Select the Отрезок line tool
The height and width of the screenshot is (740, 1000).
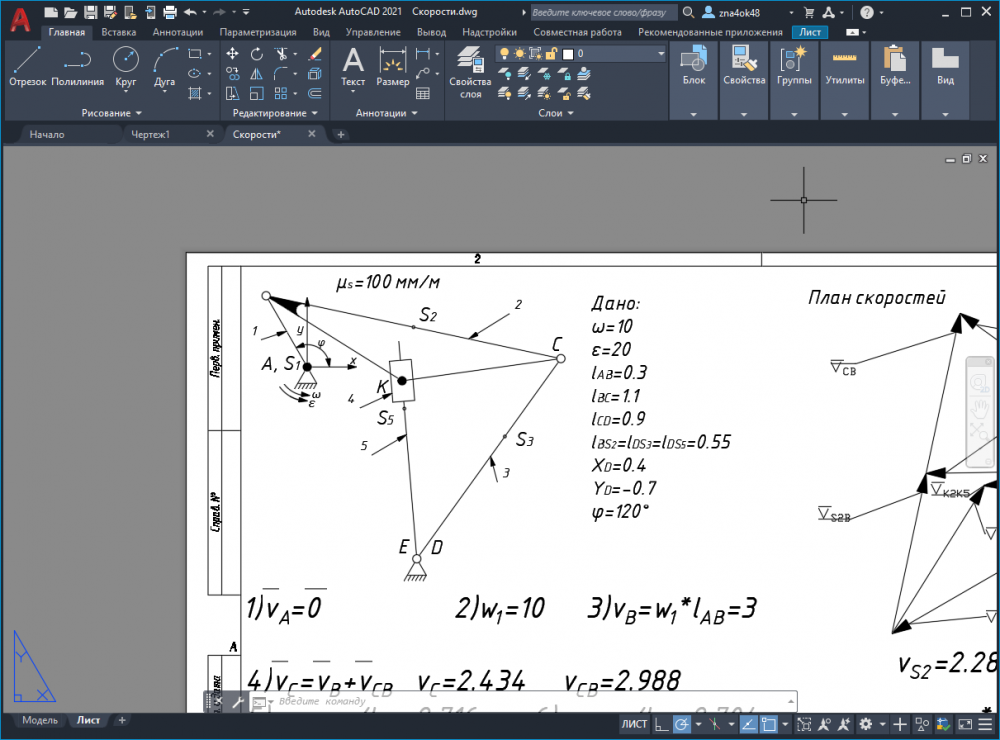[x=27, y=66]
